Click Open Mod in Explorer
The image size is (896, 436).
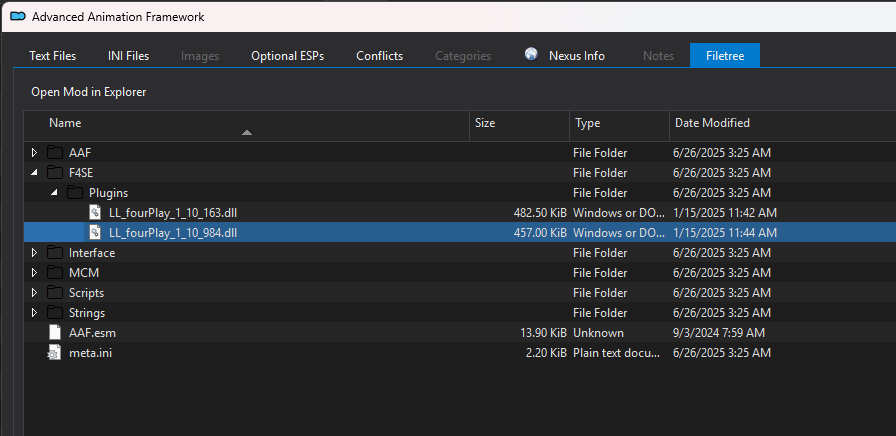[89, 91]
